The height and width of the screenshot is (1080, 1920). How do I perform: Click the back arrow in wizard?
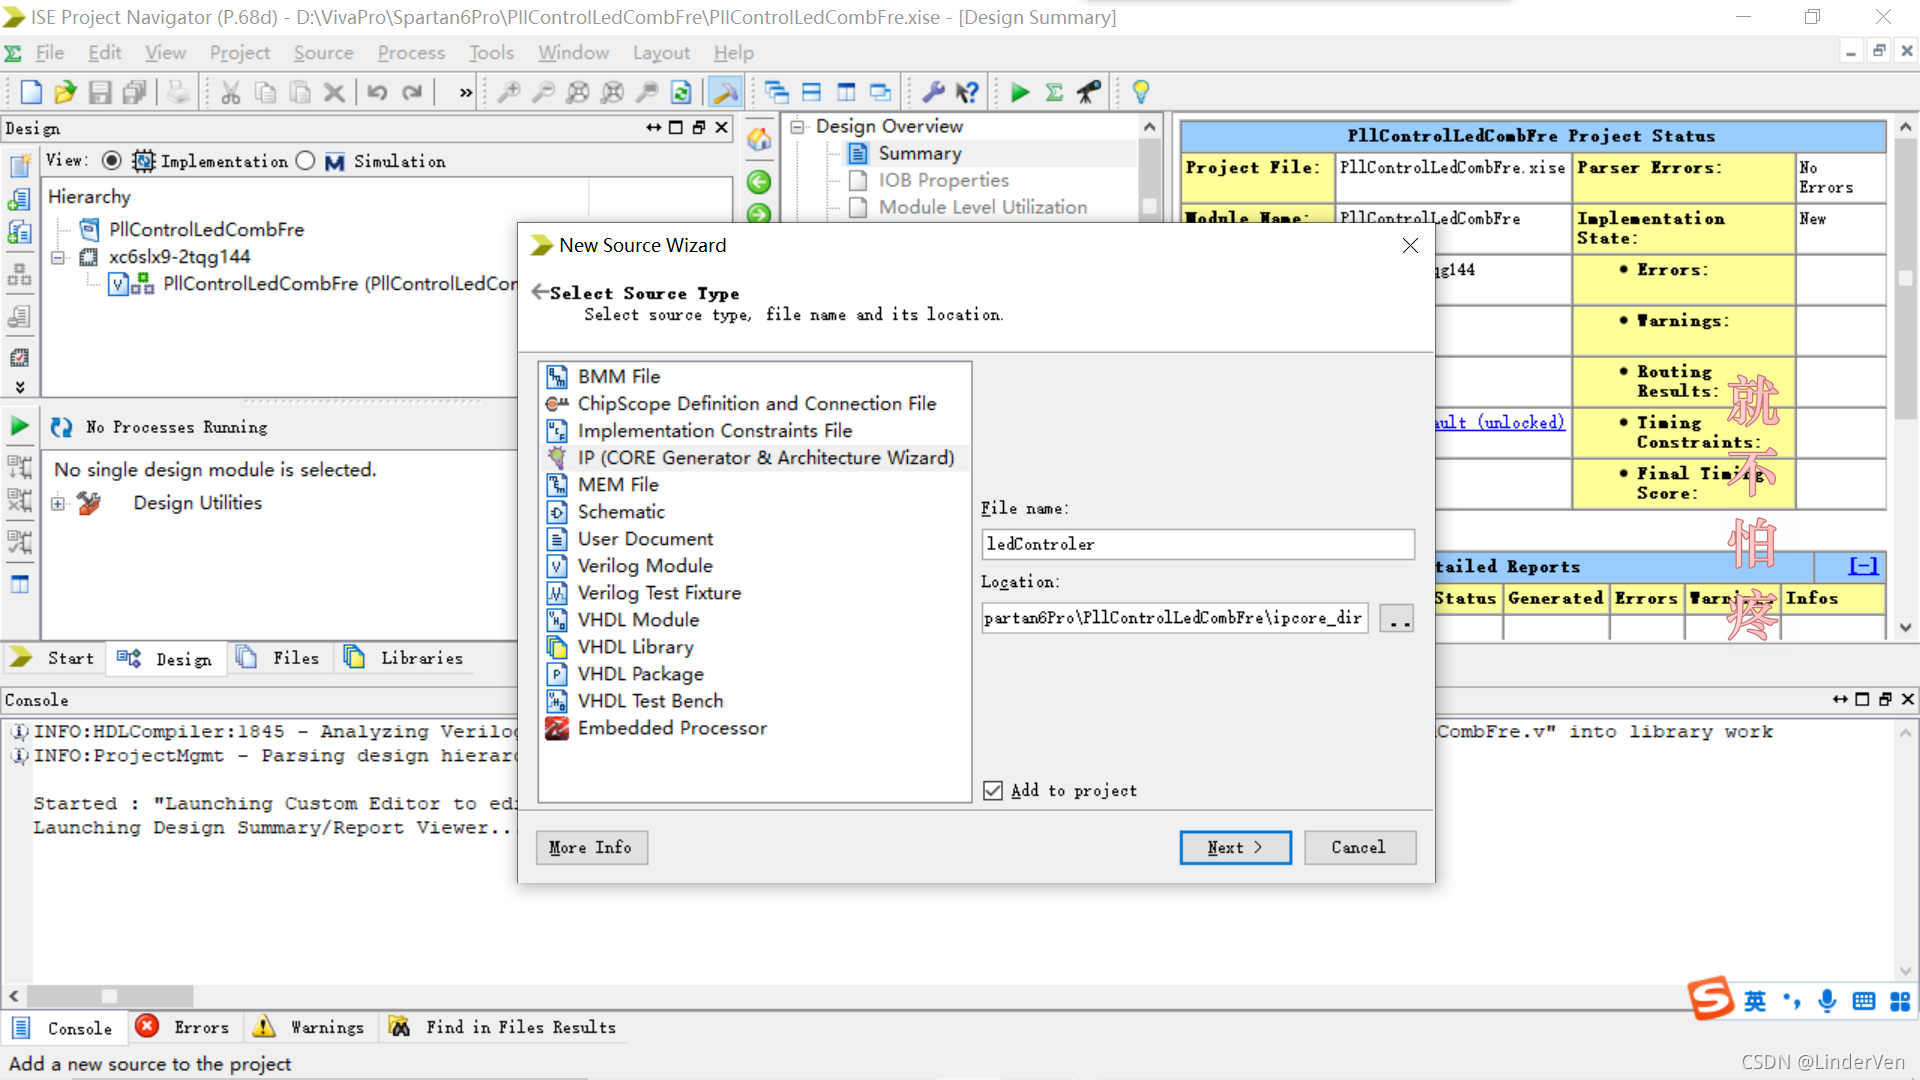pyautogui.click(x=540, y=292)
